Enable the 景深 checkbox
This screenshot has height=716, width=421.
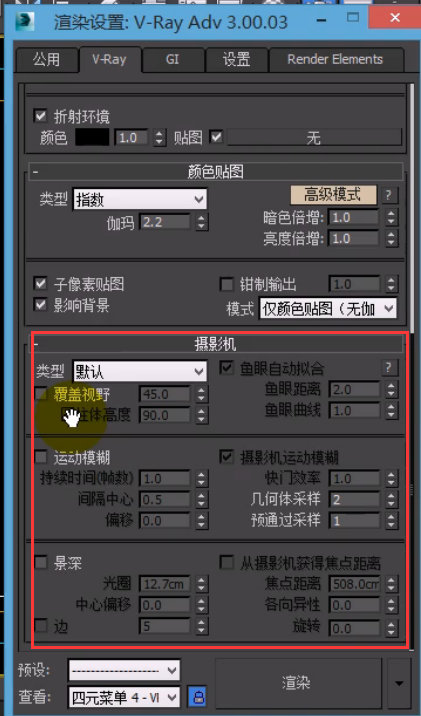click(x=41, y=563)
